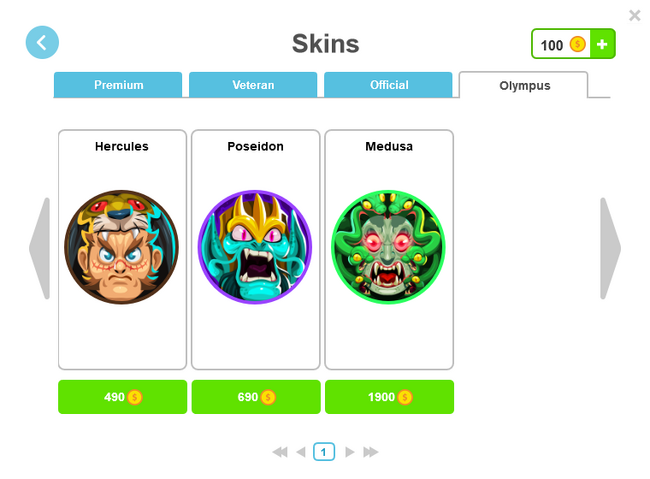Open the Premium skins tab
This screenshot has height=479, width=650.
pos(118,85)
